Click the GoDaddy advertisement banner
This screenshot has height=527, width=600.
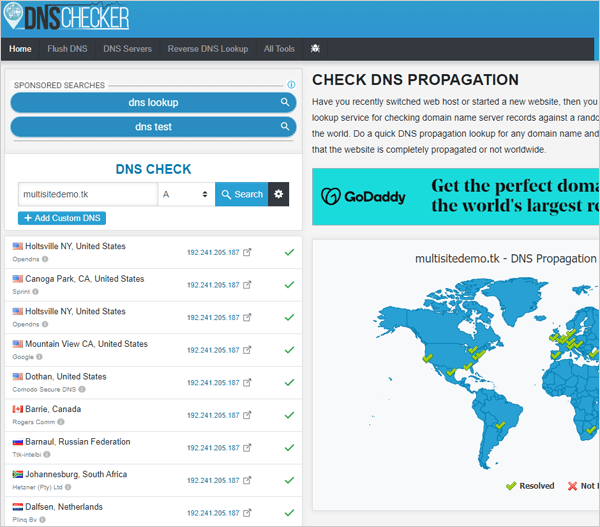click(x=456, y=196)
